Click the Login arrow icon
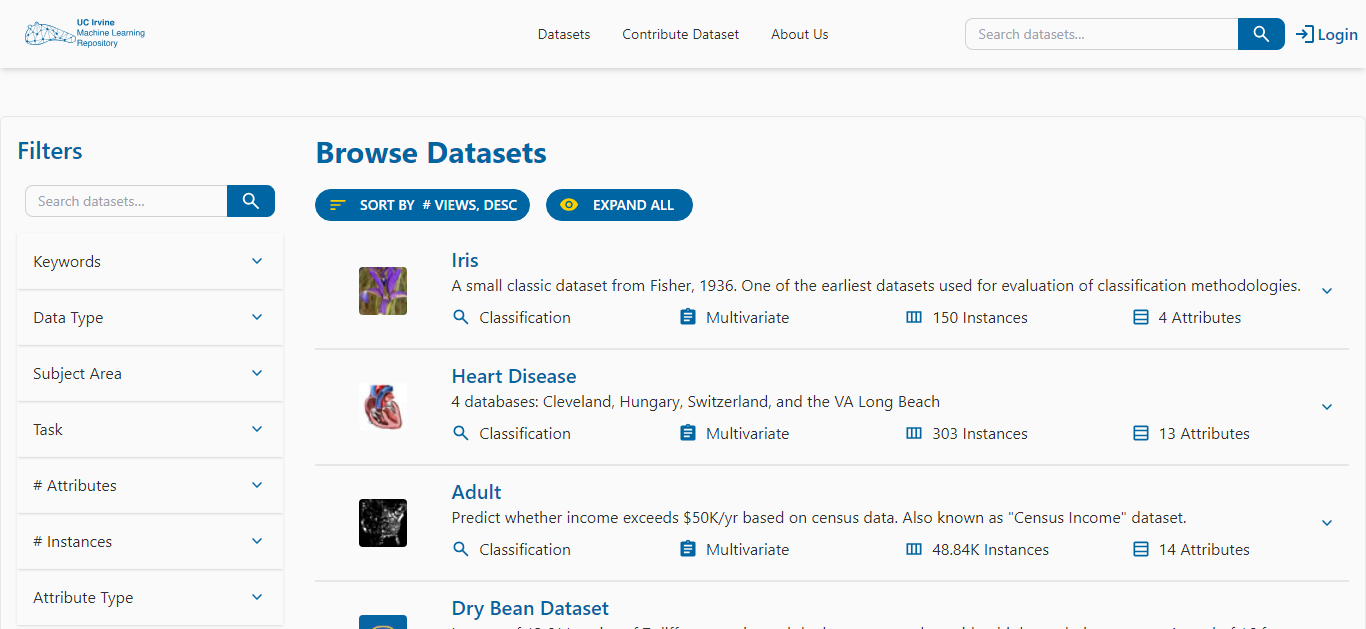 click(x=1304, y=34)
